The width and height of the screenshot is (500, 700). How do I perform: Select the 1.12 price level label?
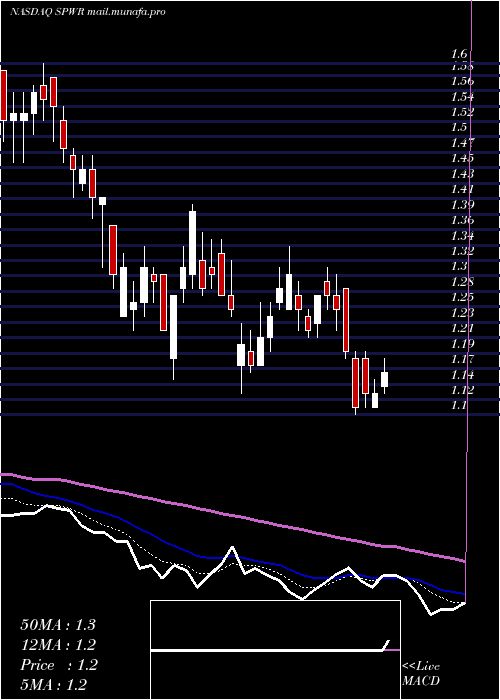[x=462, y=390]
